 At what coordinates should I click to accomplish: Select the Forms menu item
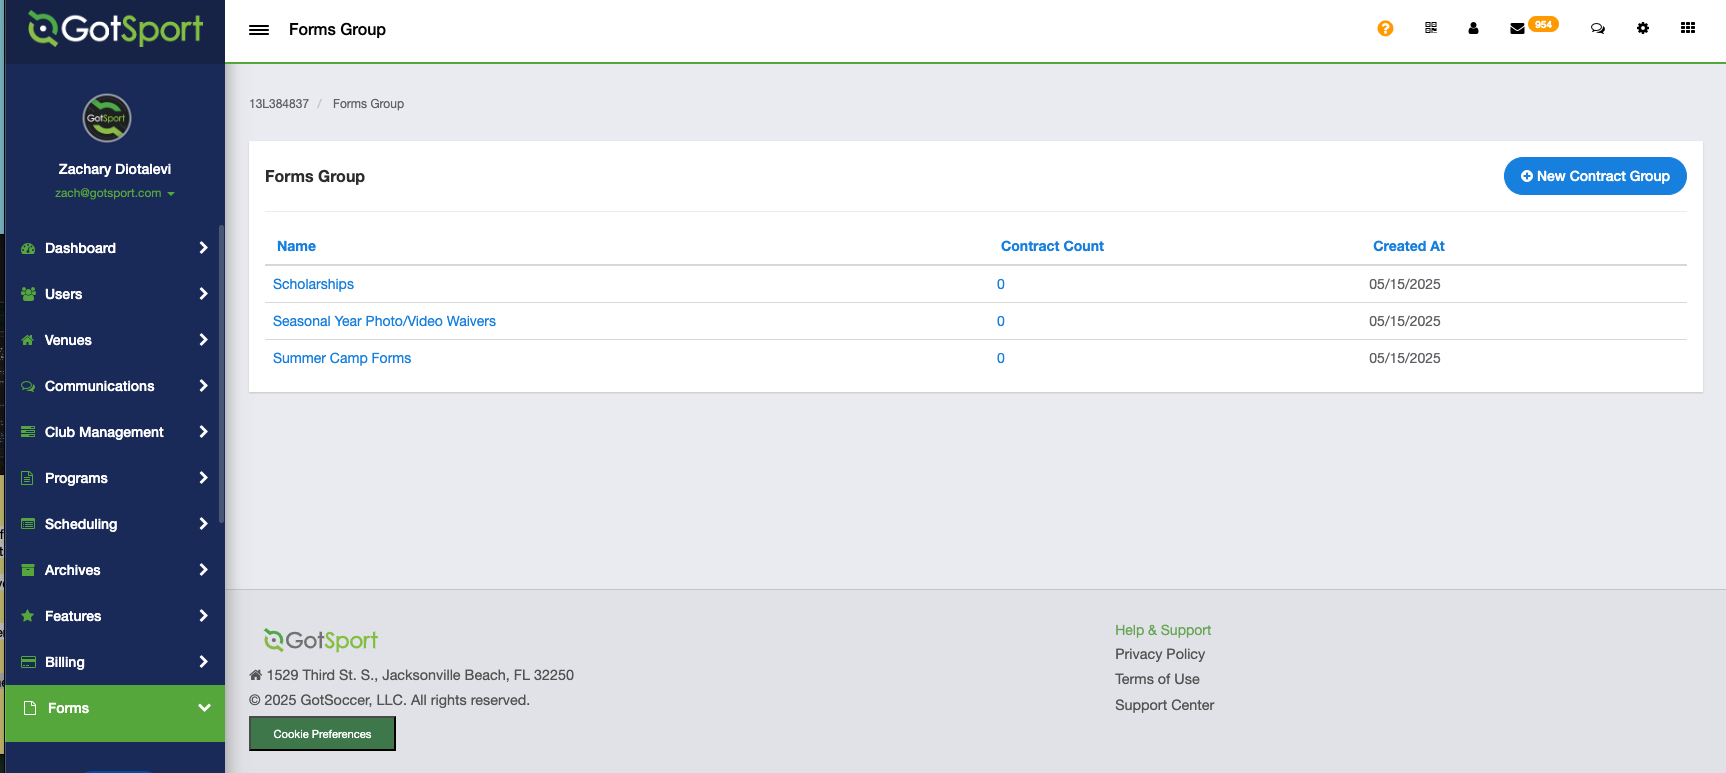(x=115, y=713)
